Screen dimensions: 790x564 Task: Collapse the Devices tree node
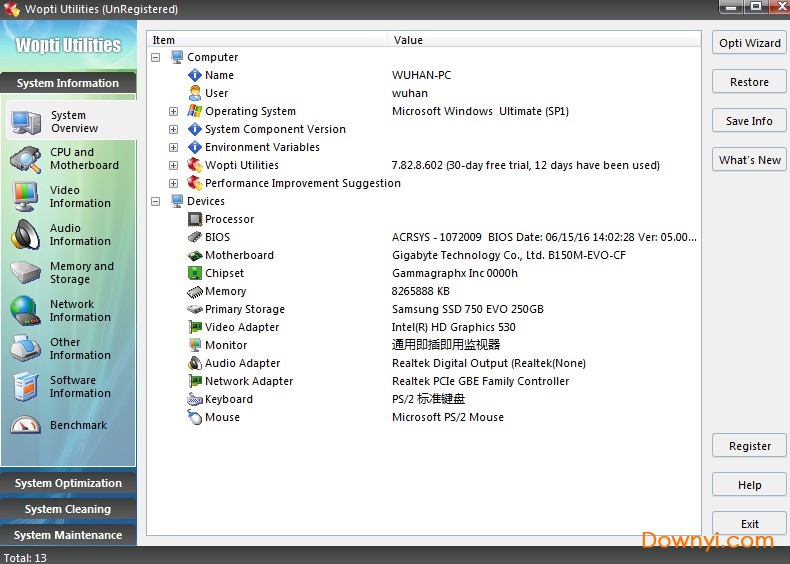click(156, 201)
